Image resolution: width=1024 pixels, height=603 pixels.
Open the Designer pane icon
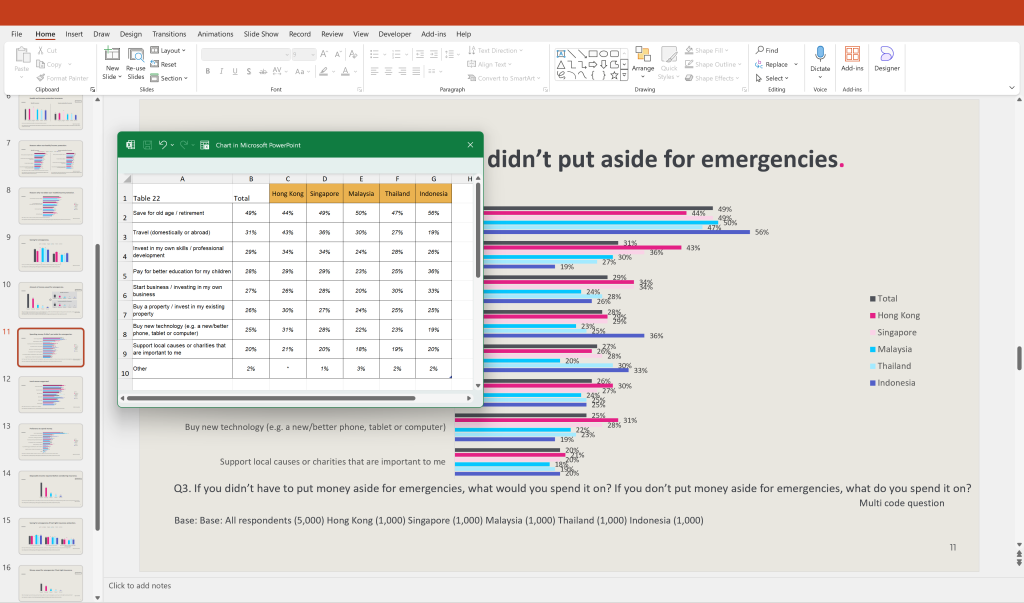[x=886, y=54]
